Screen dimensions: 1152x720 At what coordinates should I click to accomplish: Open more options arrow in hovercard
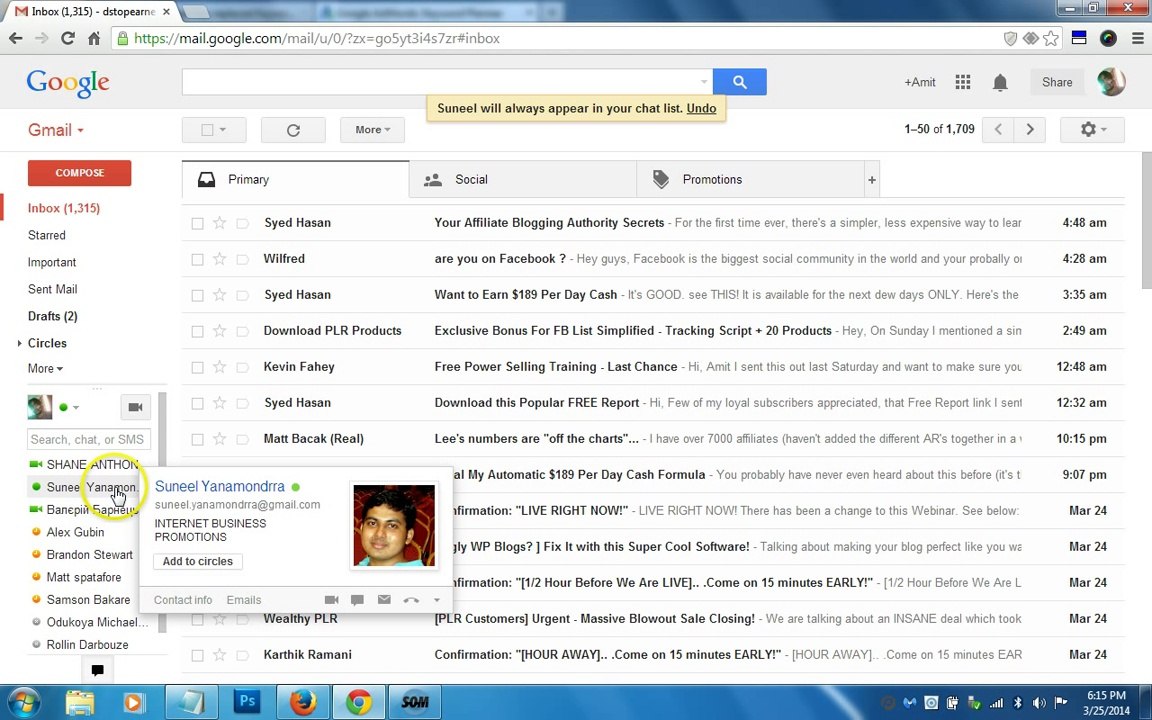tap(436, 600)
